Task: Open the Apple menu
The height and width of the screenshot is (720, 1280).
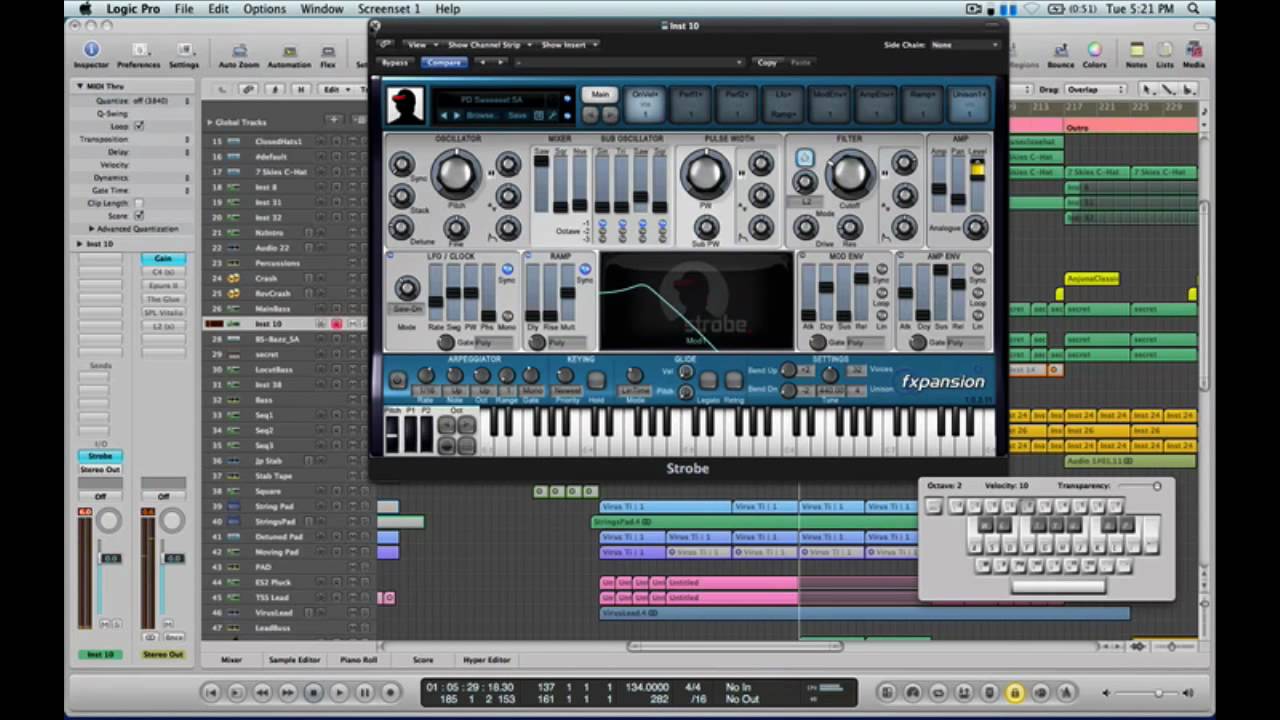Action: pos(85,9)
